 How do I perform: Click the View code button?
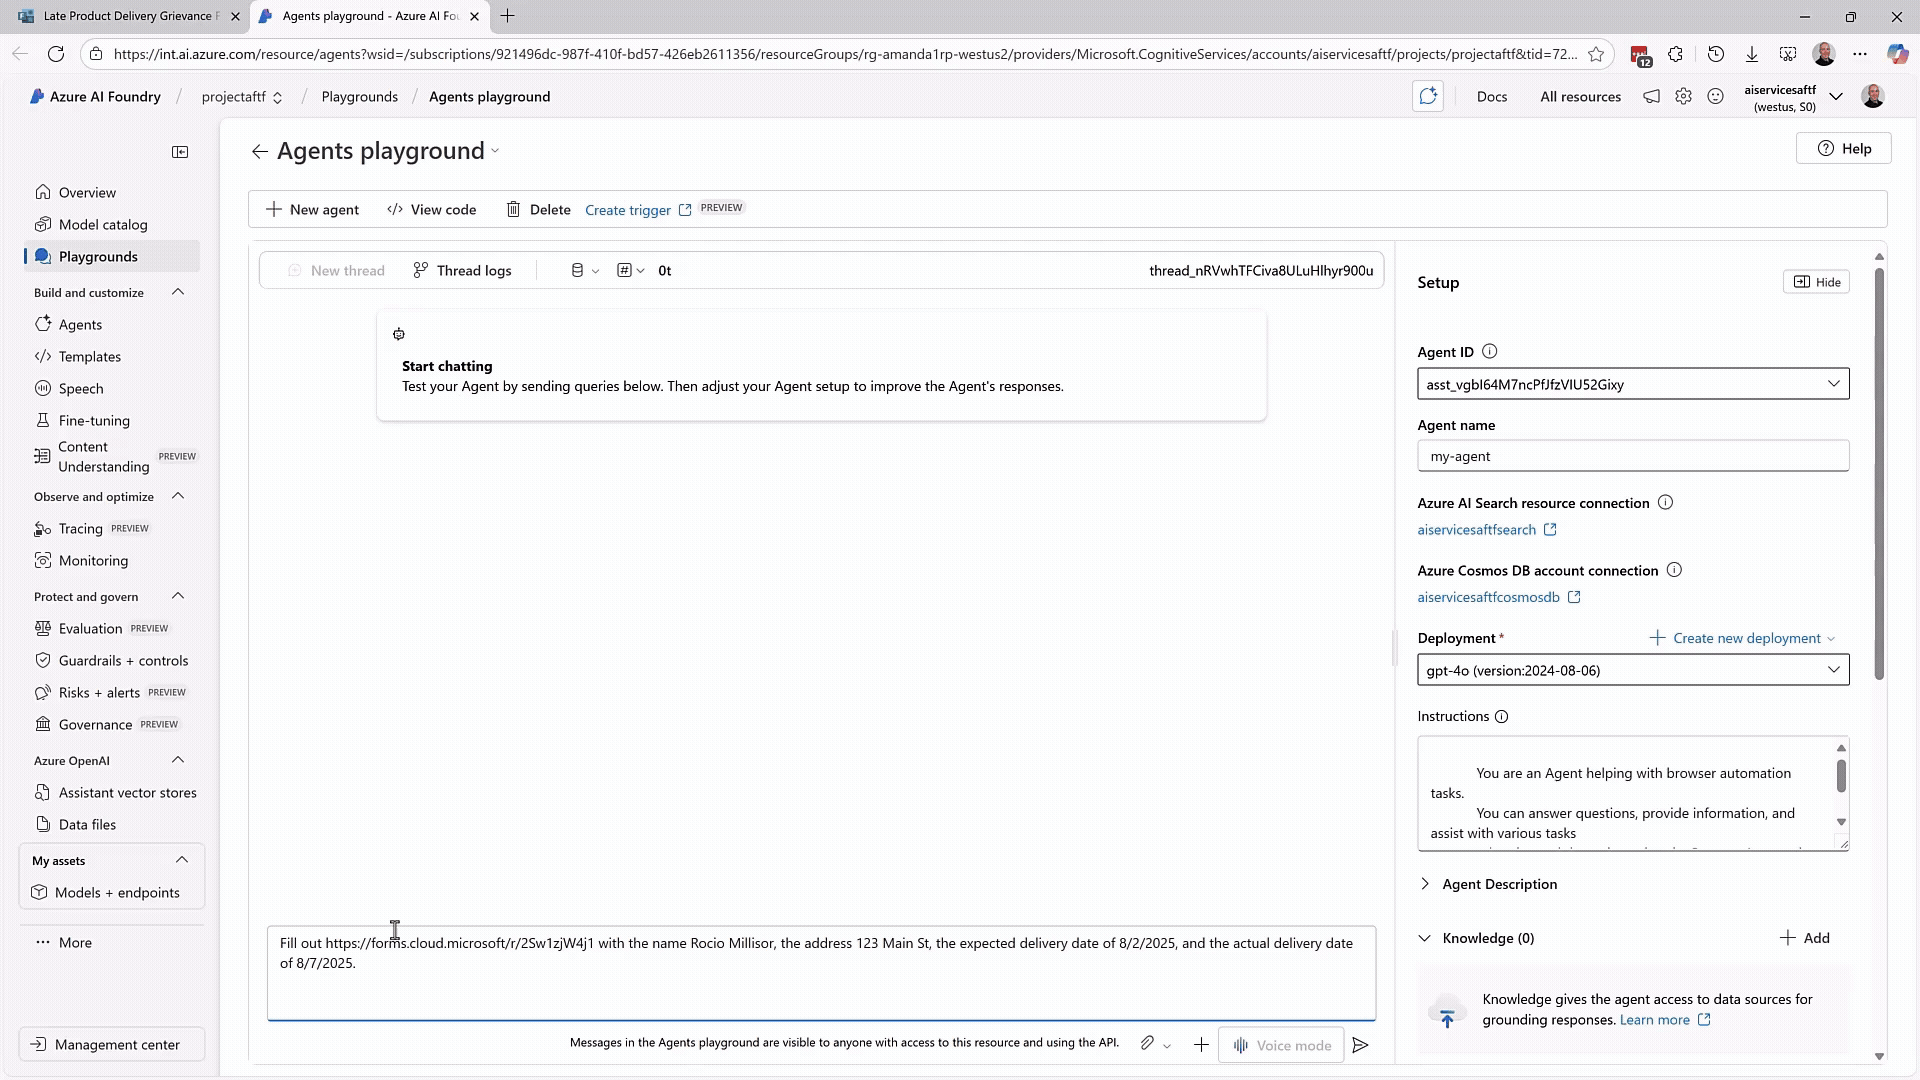click(432, 209)
